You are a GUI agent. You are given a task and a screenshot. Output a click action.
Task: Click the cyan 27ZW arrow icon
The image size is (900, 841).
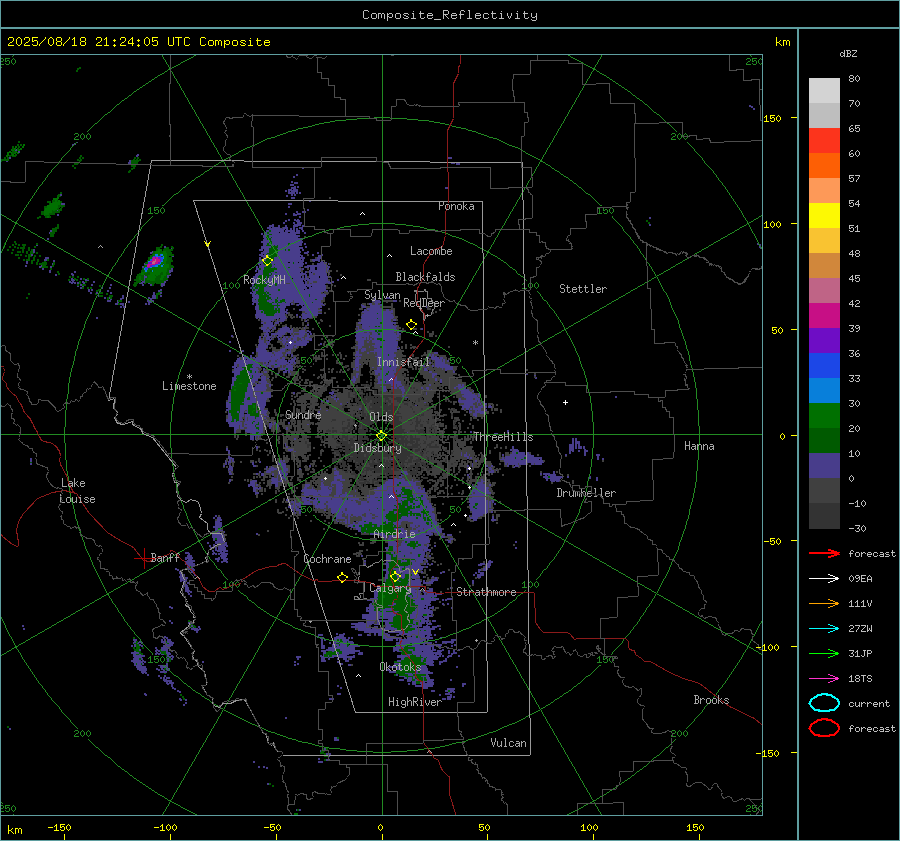824,629
